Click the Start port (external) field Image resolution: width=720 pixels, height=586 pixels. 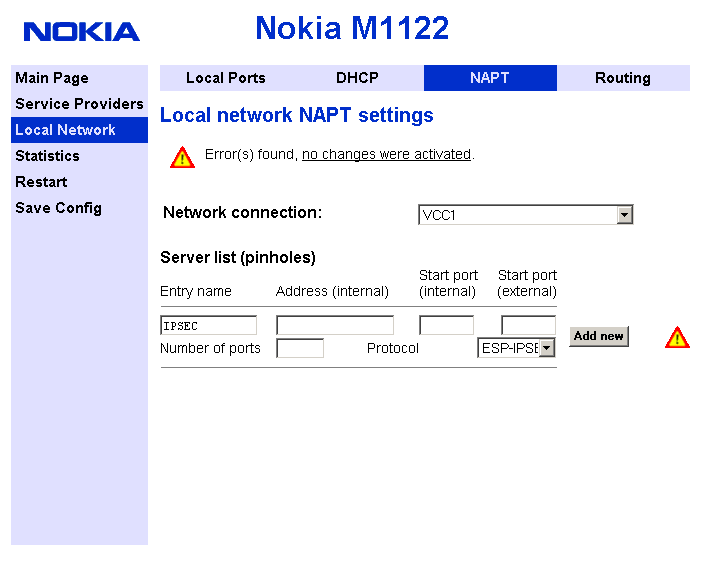tap(529, 325)
